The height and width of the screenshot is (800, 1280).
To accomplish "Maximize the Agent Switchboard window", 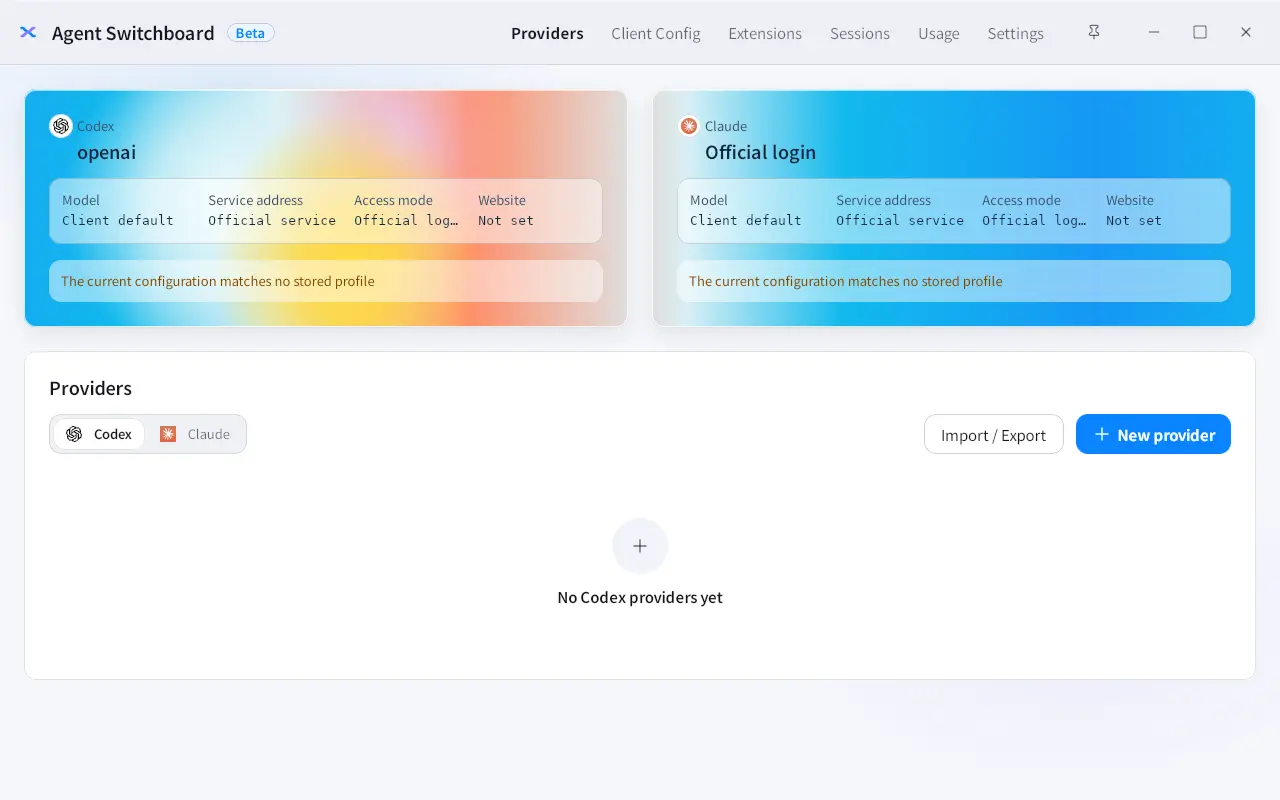I will click(1200, 32).
